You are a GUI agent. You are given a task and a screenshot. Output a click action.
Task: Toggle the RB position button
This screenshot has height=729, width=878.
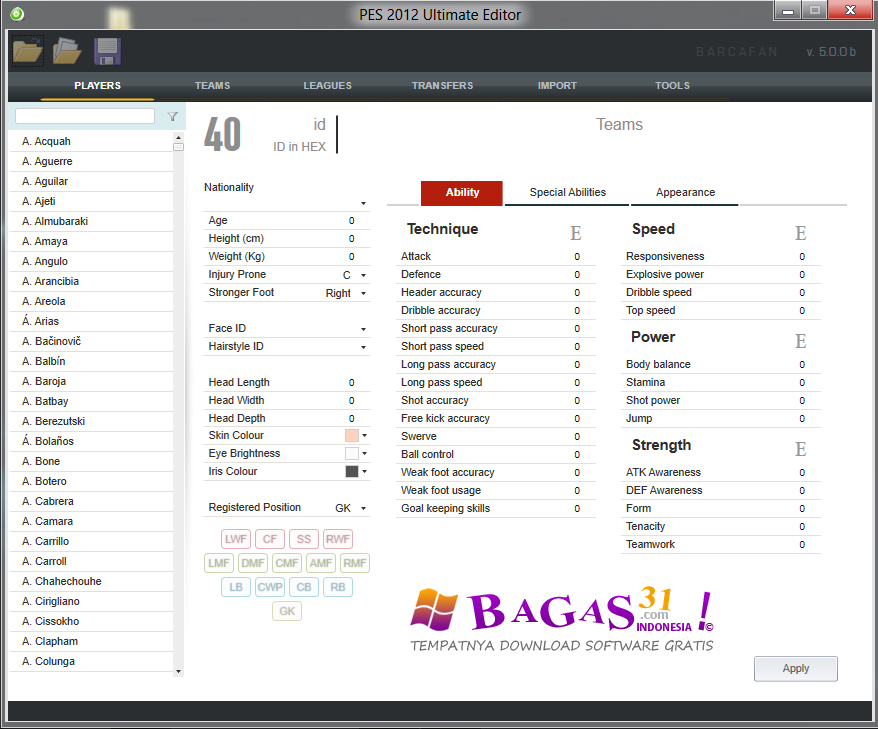(x=338, y=587)
